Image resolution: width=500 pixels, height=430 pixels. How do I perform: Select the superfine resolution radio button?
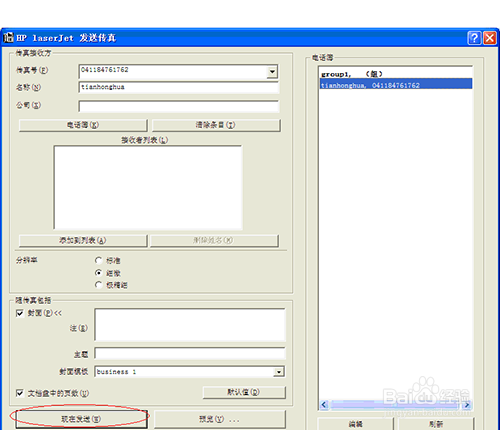click(x=98, y=285)
